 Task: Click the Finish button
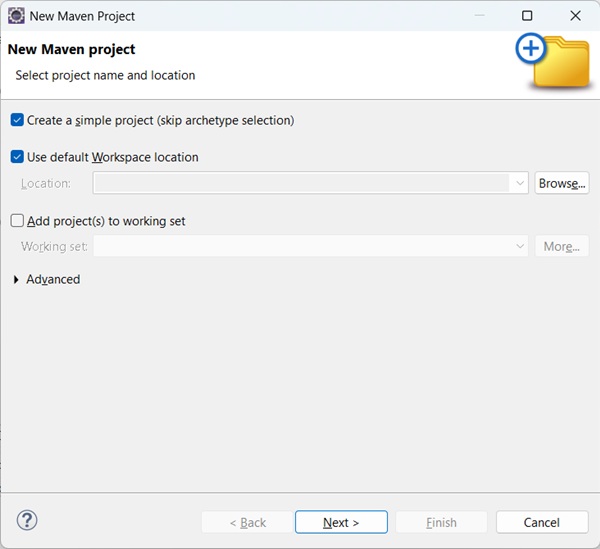[x=441, y=522]
